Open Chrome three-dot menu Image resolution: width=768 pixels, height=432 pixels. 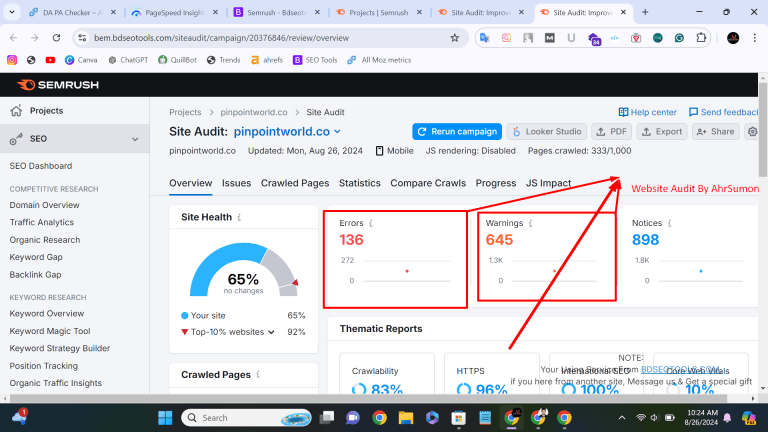754,38
